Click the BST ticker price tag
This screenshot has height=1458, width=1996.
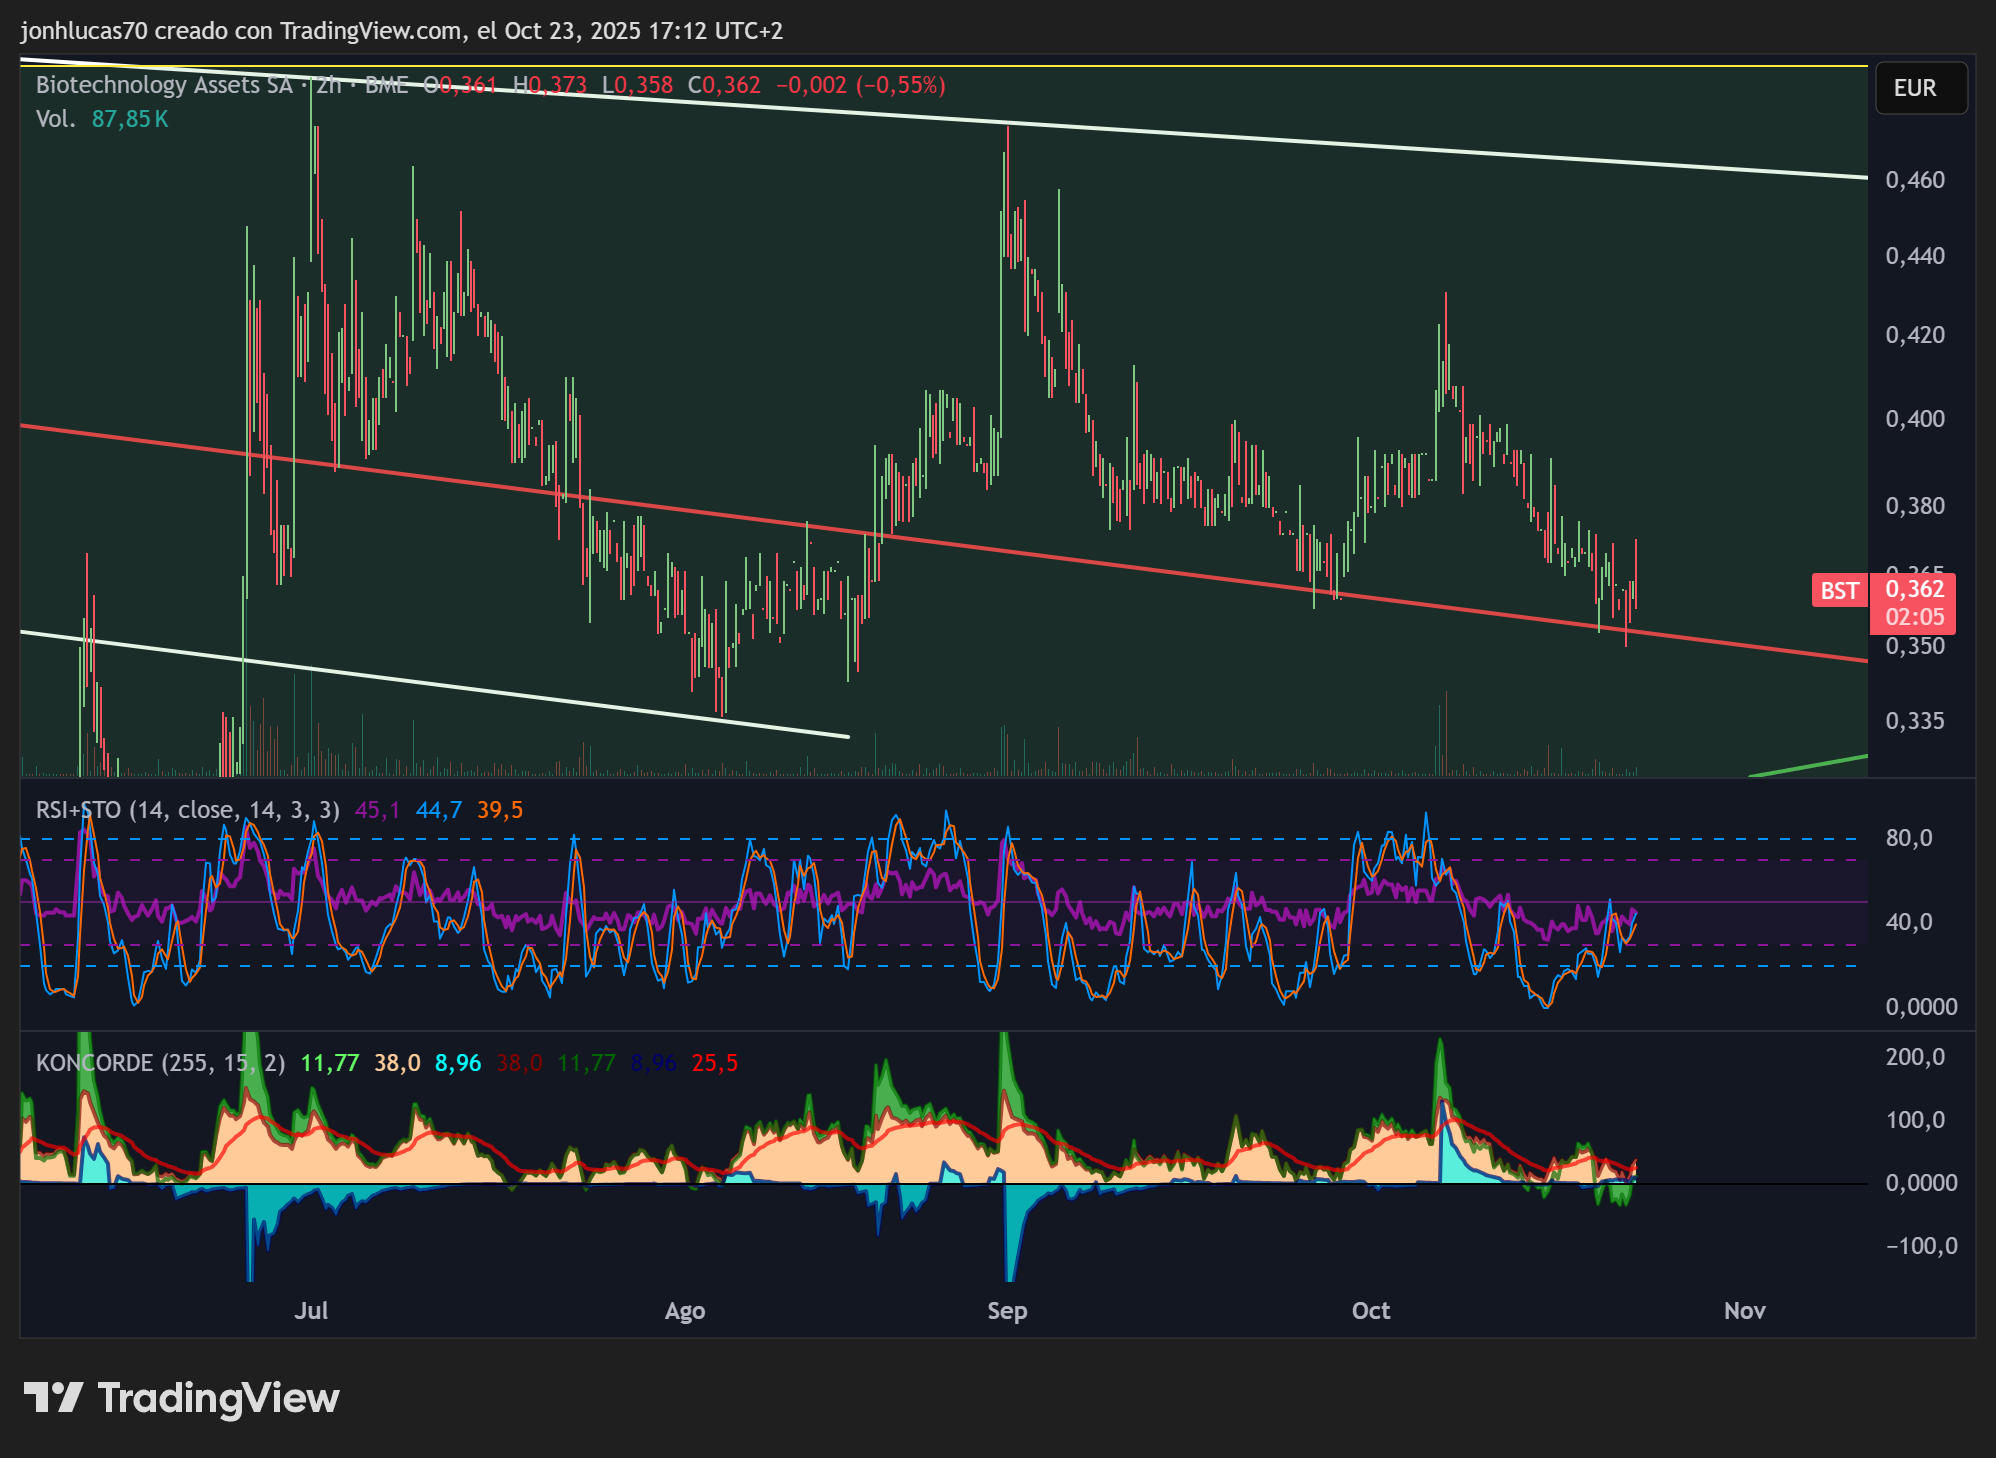(1839, 591)
